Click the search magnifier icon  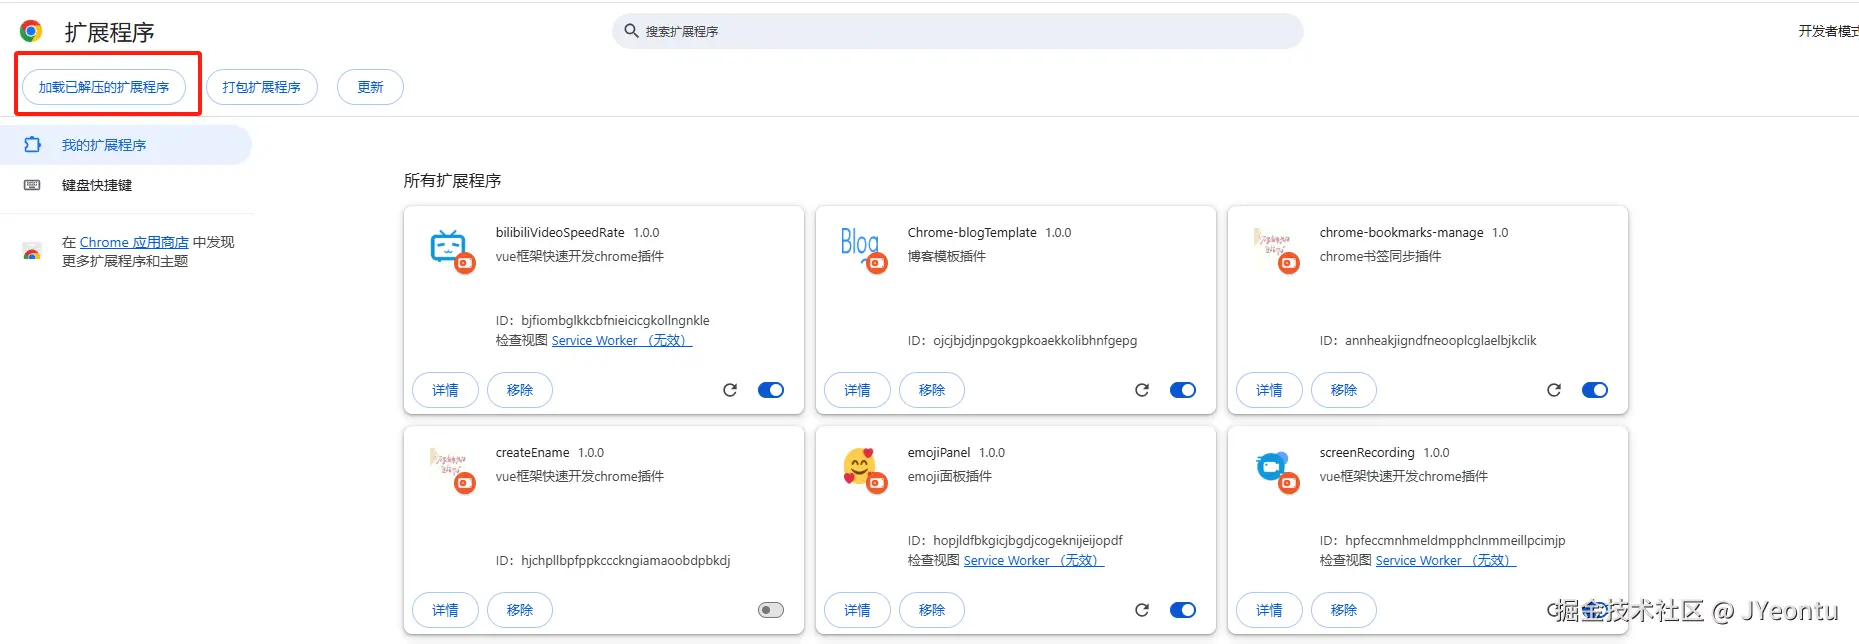(x=631, y=31)
